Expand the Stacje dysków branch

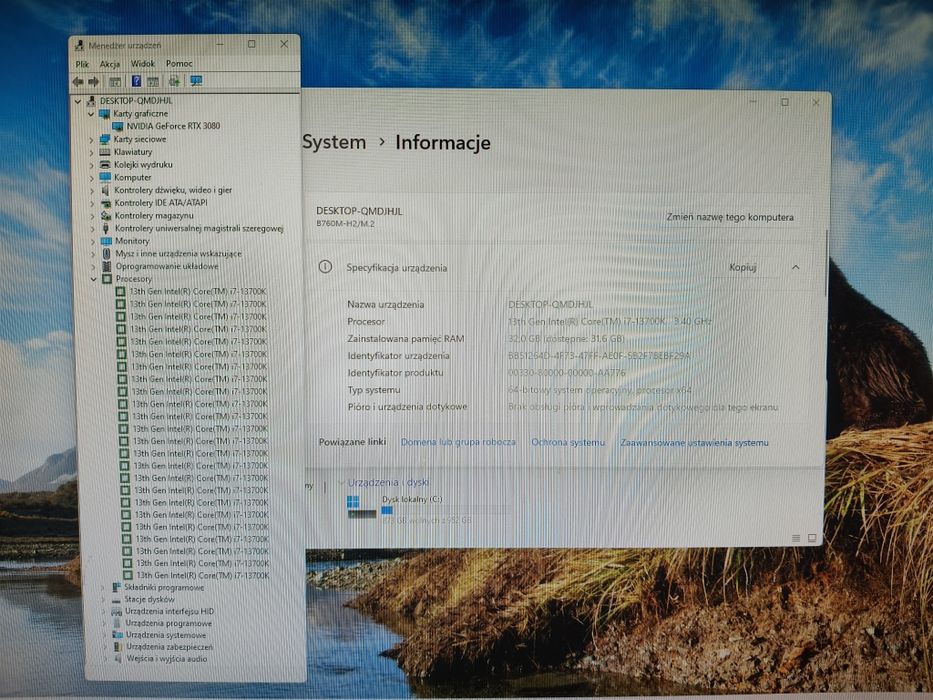[x=104, y=600]
